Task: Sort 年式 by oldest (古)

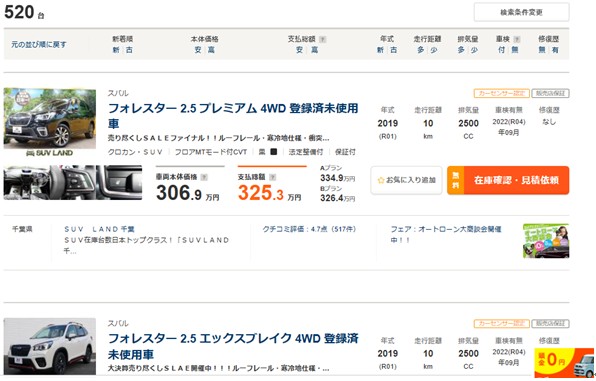Action: point(393,50)
